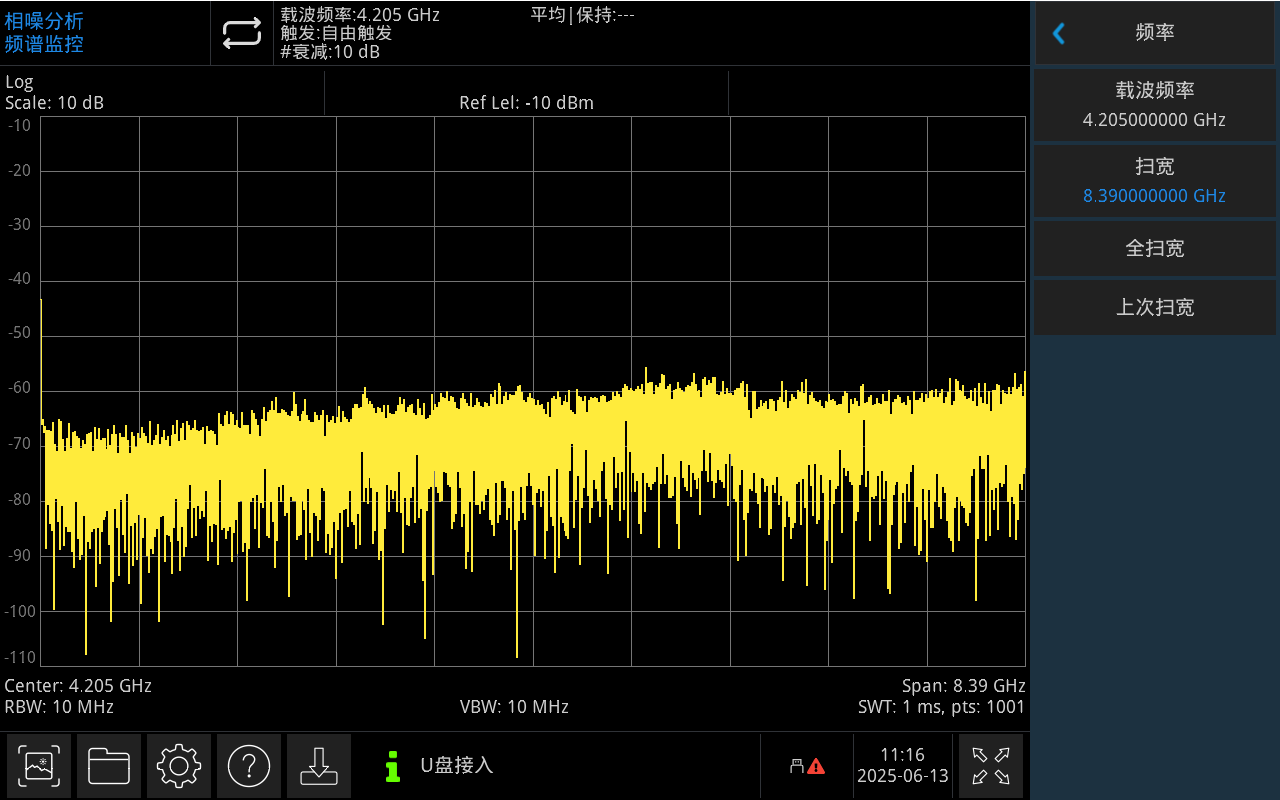Open the help question mark icon
Viewport: 1280px width, 800px height.
[x=249, y=766]
